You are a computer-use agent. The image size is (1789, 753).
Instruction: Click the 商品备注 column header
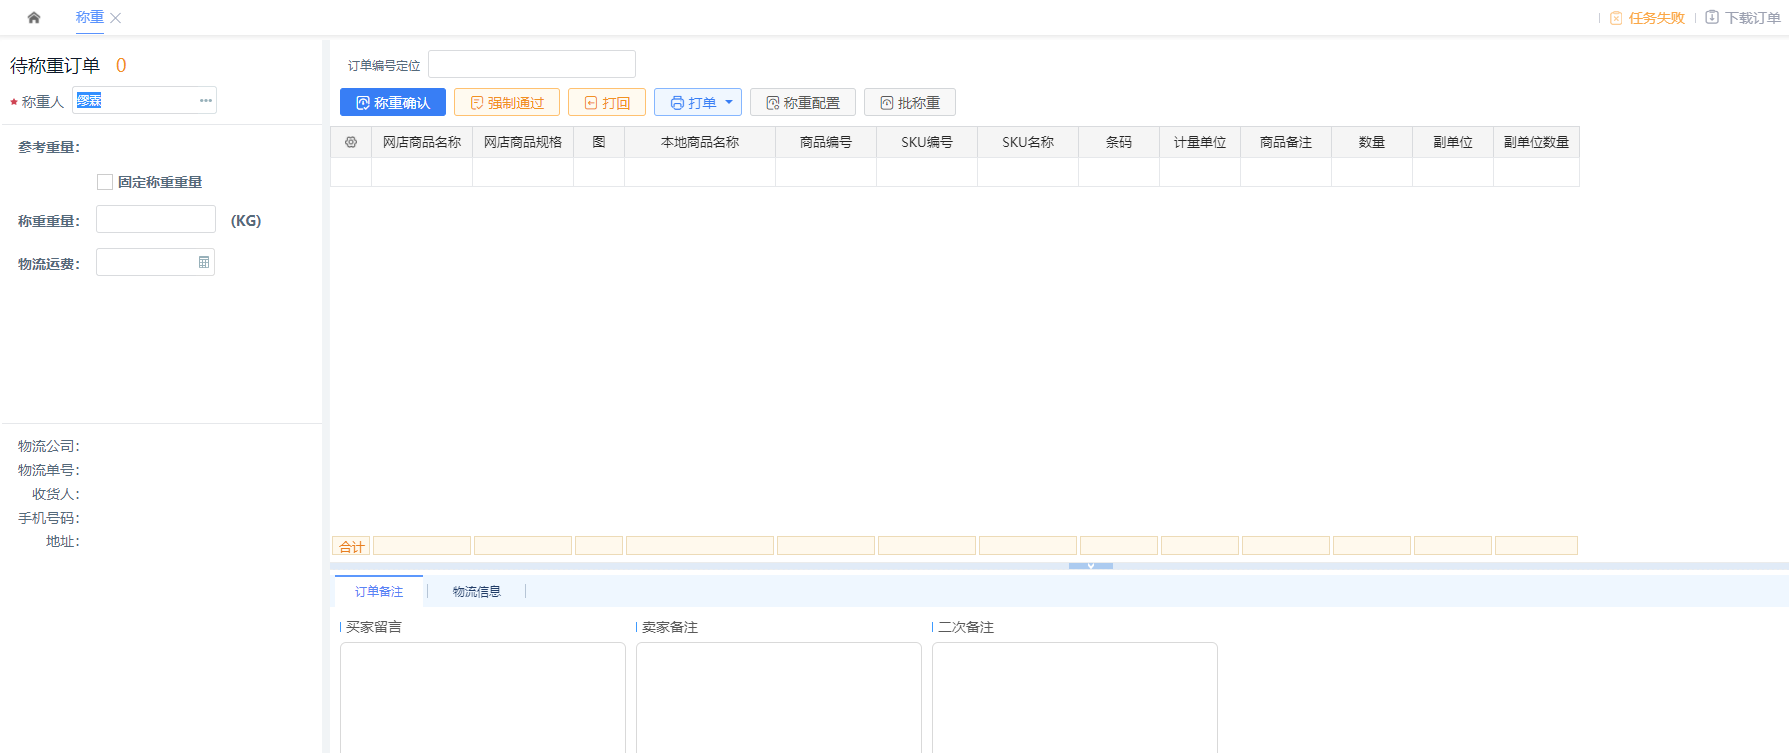pyautogui.click(x=1286, y=142)
